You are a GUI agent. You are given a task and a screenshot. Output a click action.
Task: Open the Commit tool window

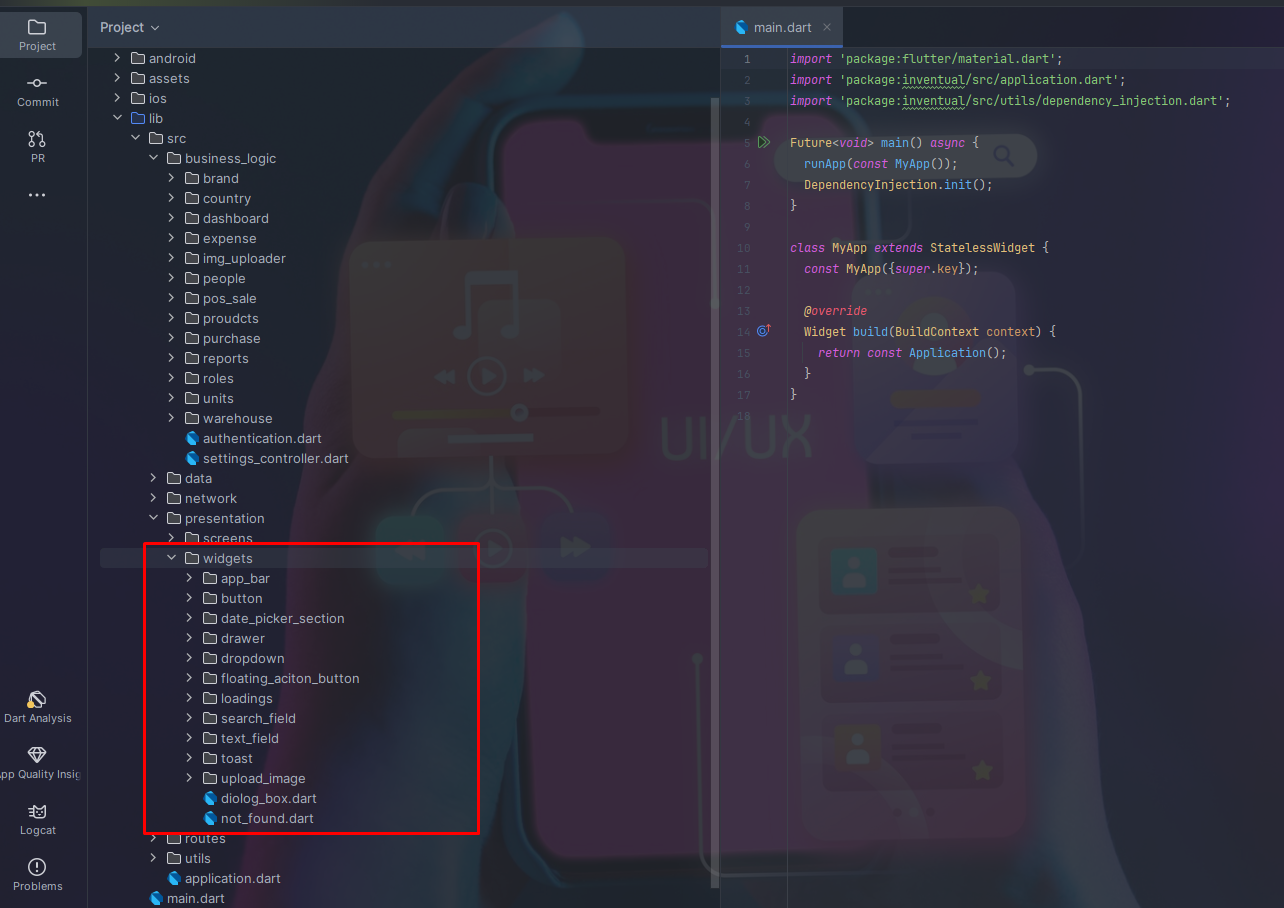click(37, 90)
